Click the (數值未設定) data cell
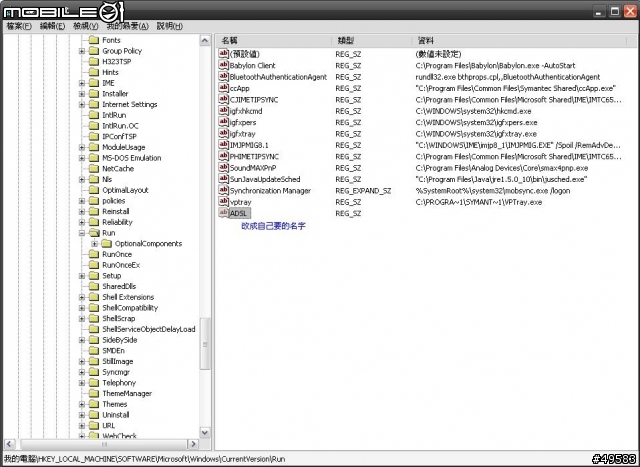Screen dimensions: 640x467 pos(438,54)
